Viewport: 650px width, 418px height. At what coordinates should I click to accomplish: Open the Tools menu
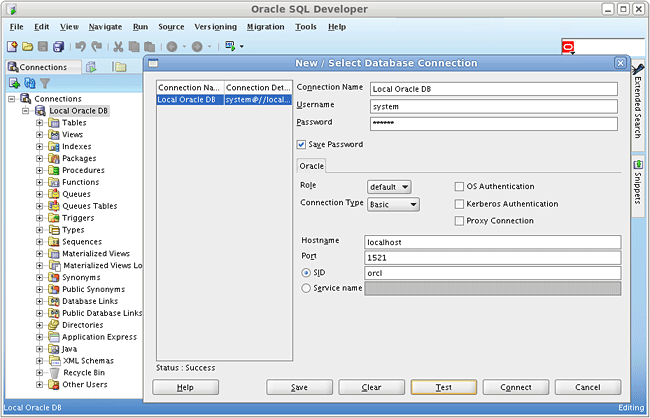pos(306,27)
